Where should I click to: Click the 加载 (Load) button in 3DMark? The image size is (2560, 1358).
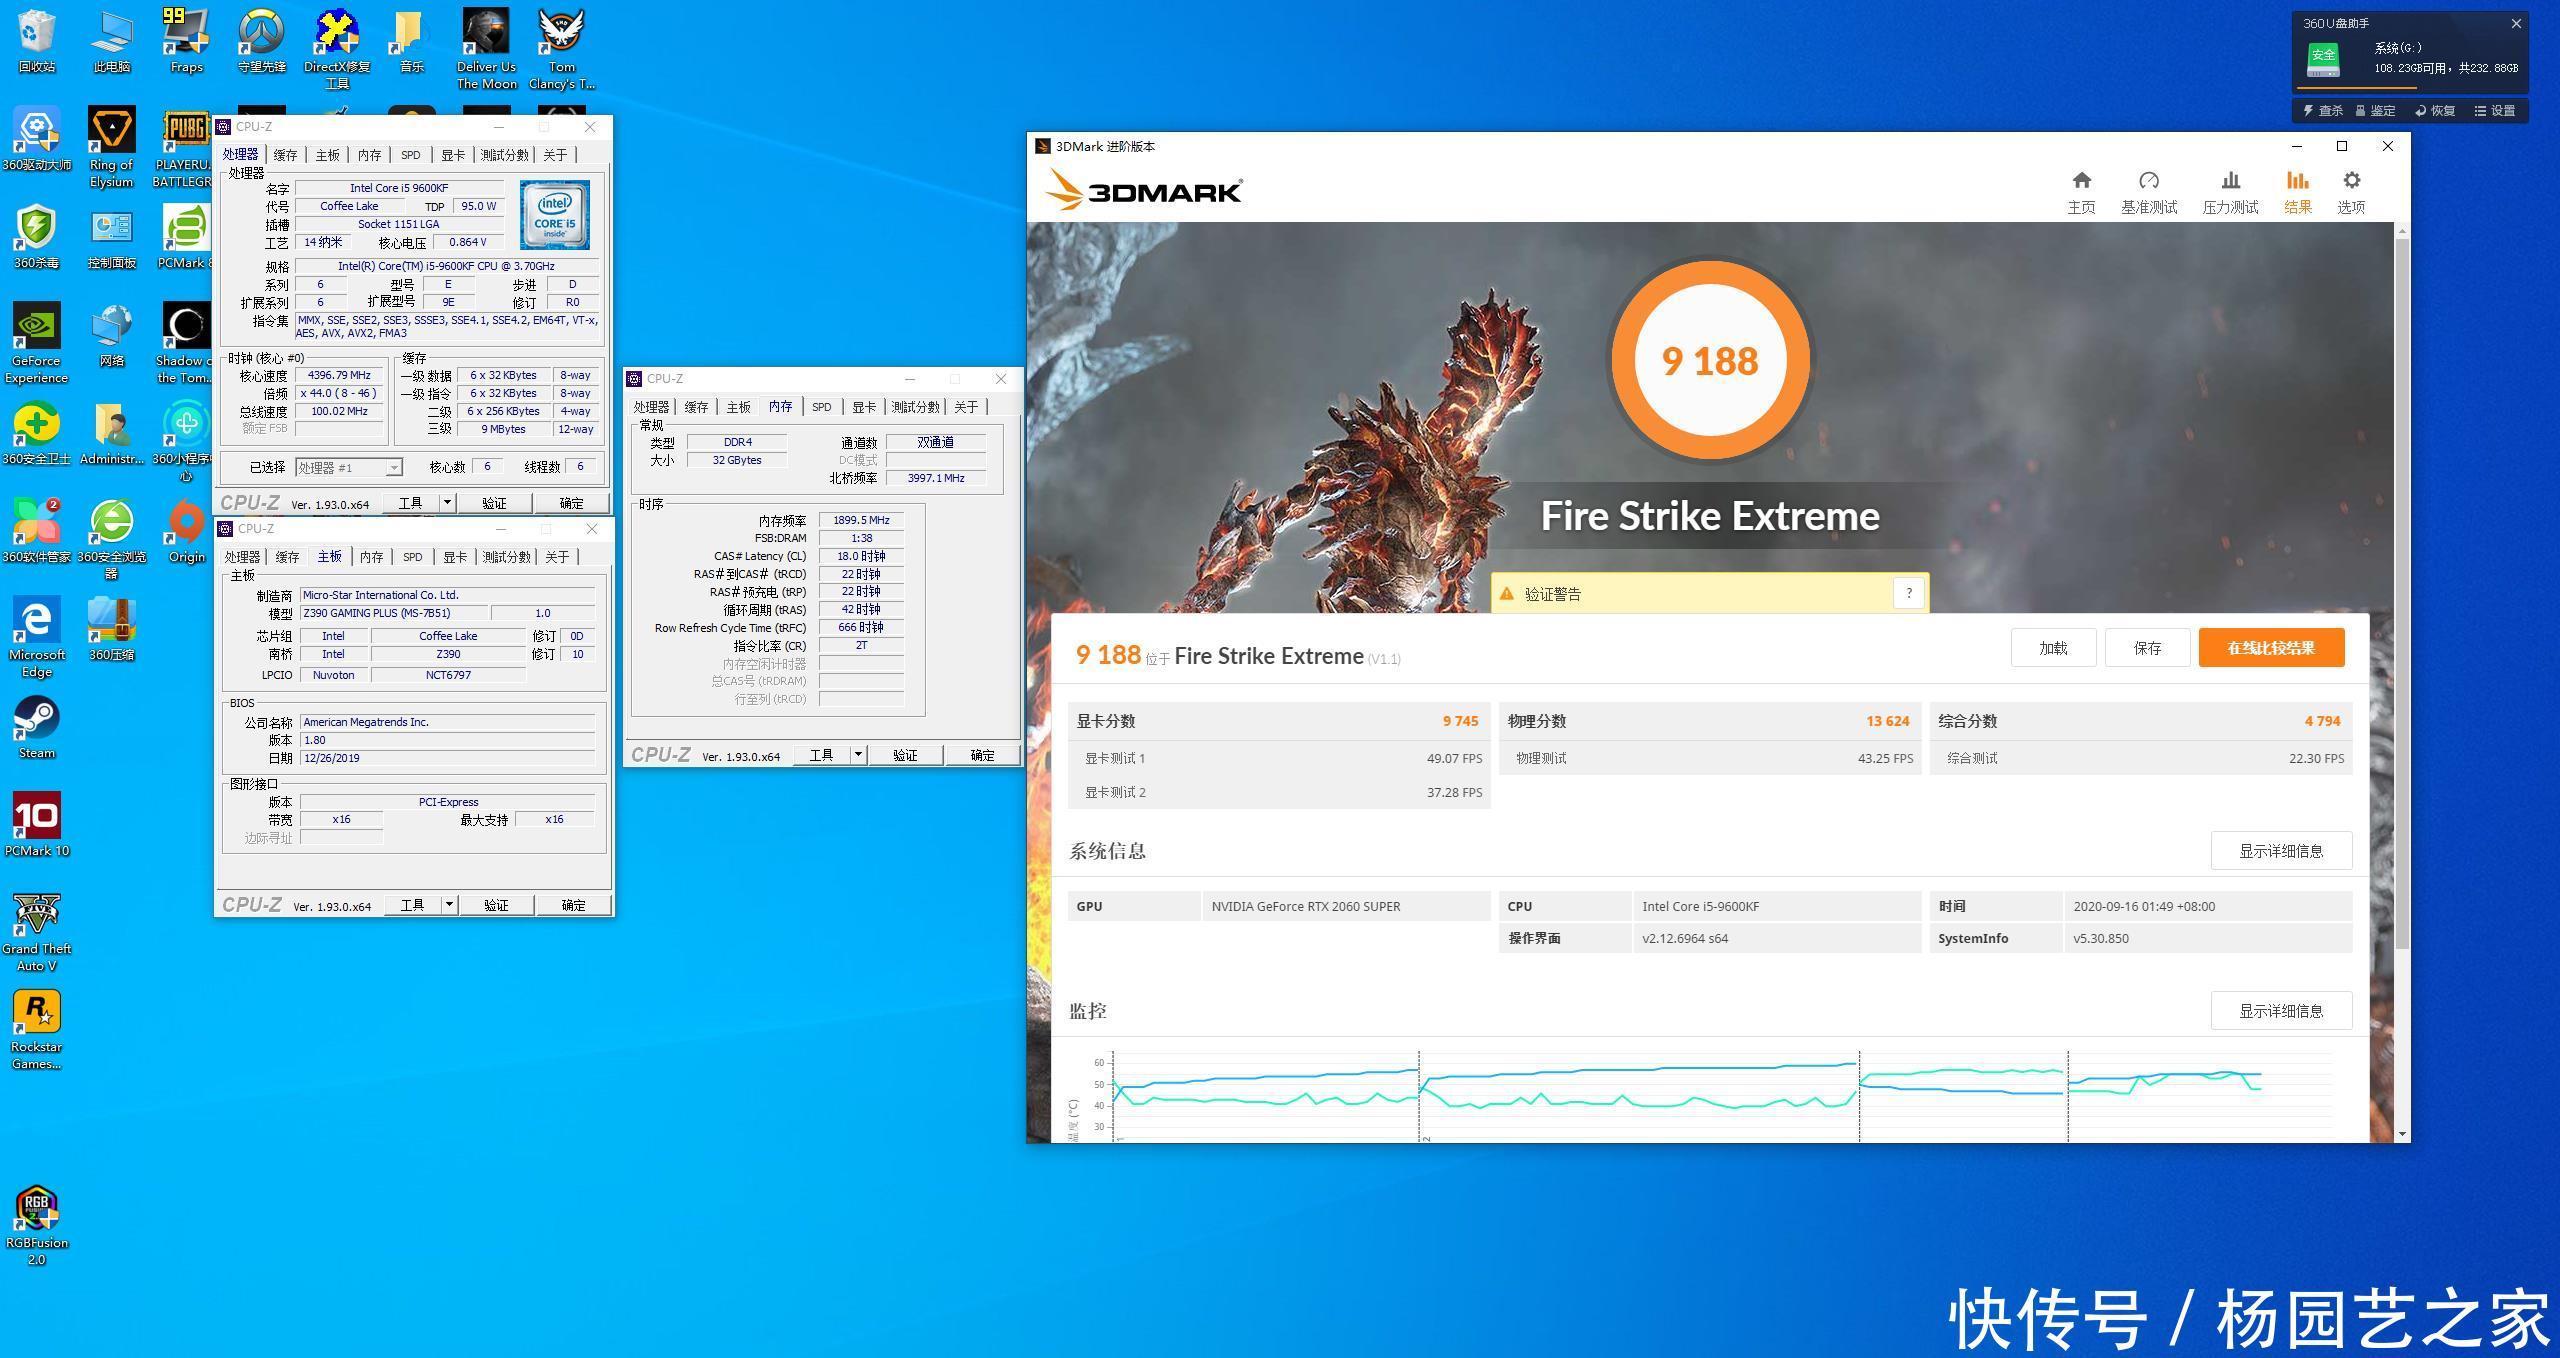point(2055,647)
